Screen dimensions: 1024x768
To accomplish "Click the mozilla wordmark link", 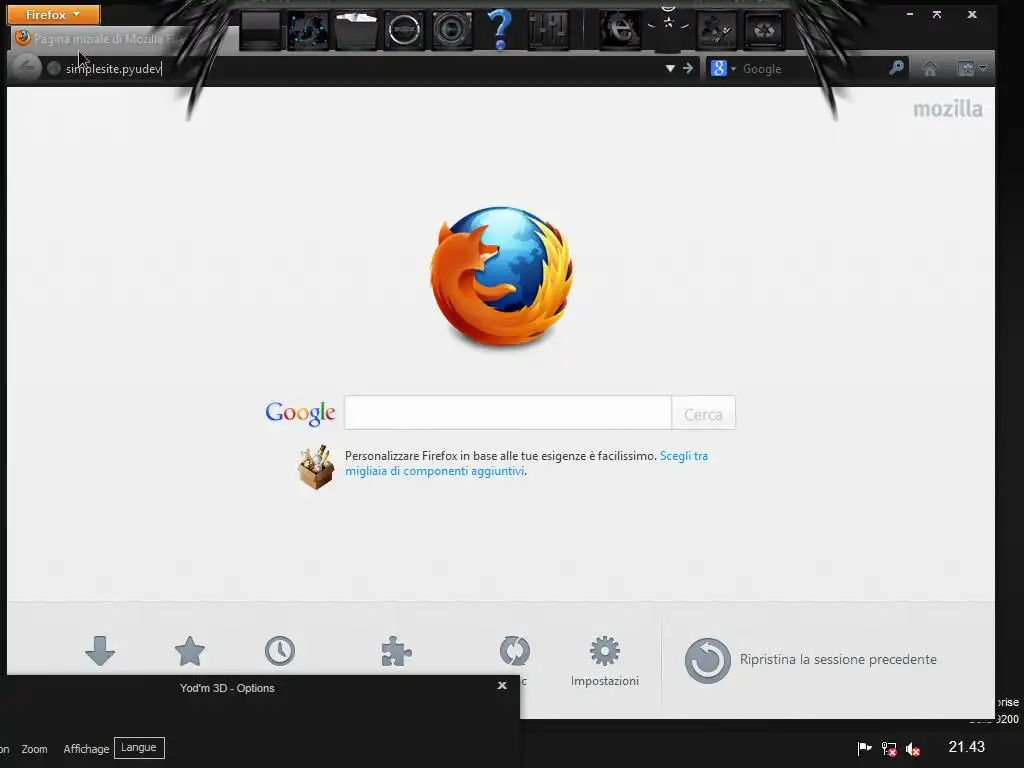I will click(x=948, y=108).
